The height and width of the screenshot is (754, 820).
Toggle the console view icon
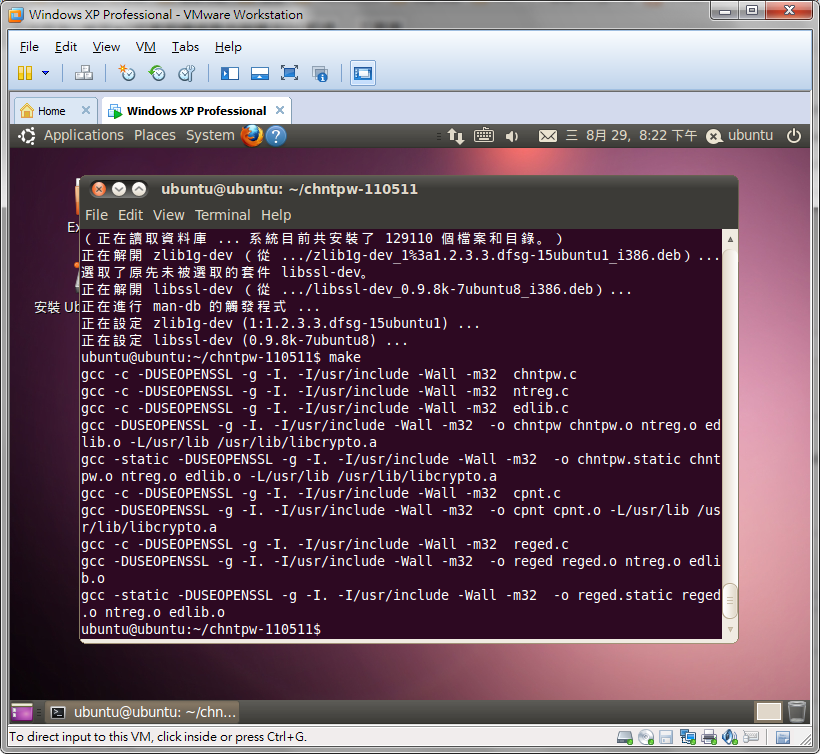[362, 73]
